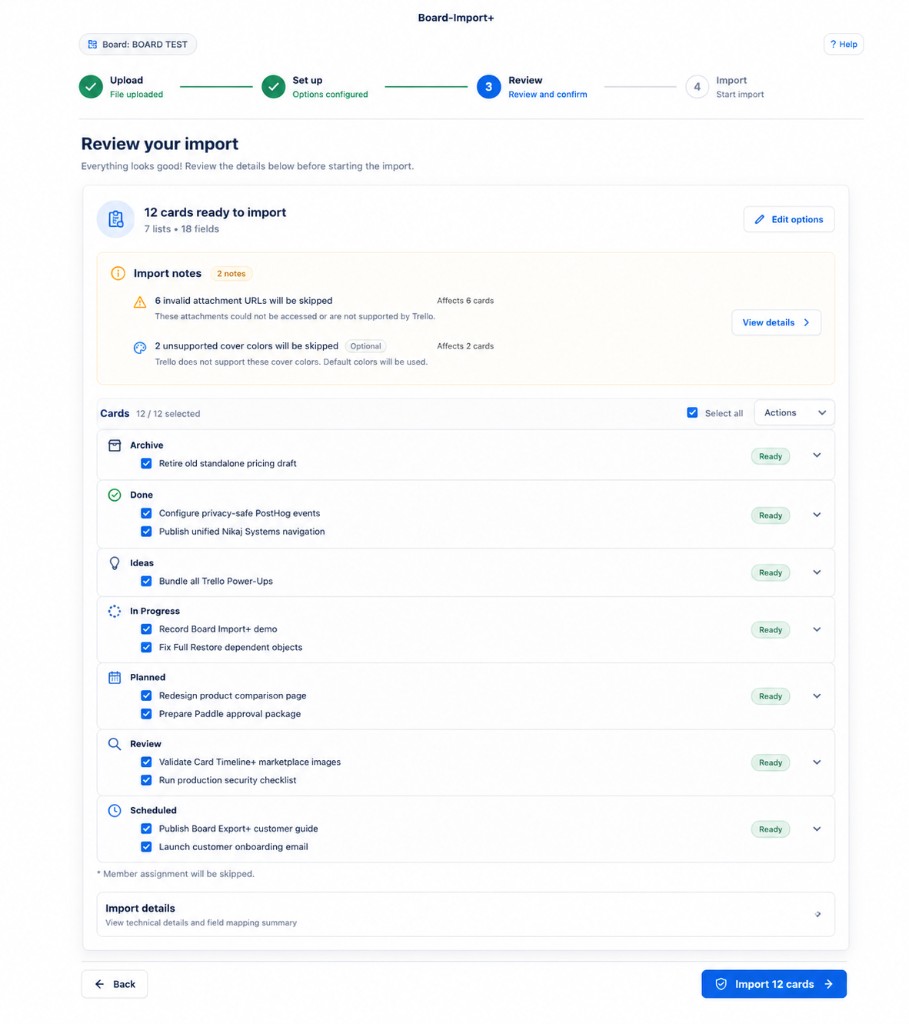Uncheck Validate Card Timeline+ marketplace images
Image resolution: width=909 pixels, height=1024 pixels.
point(146,762)
